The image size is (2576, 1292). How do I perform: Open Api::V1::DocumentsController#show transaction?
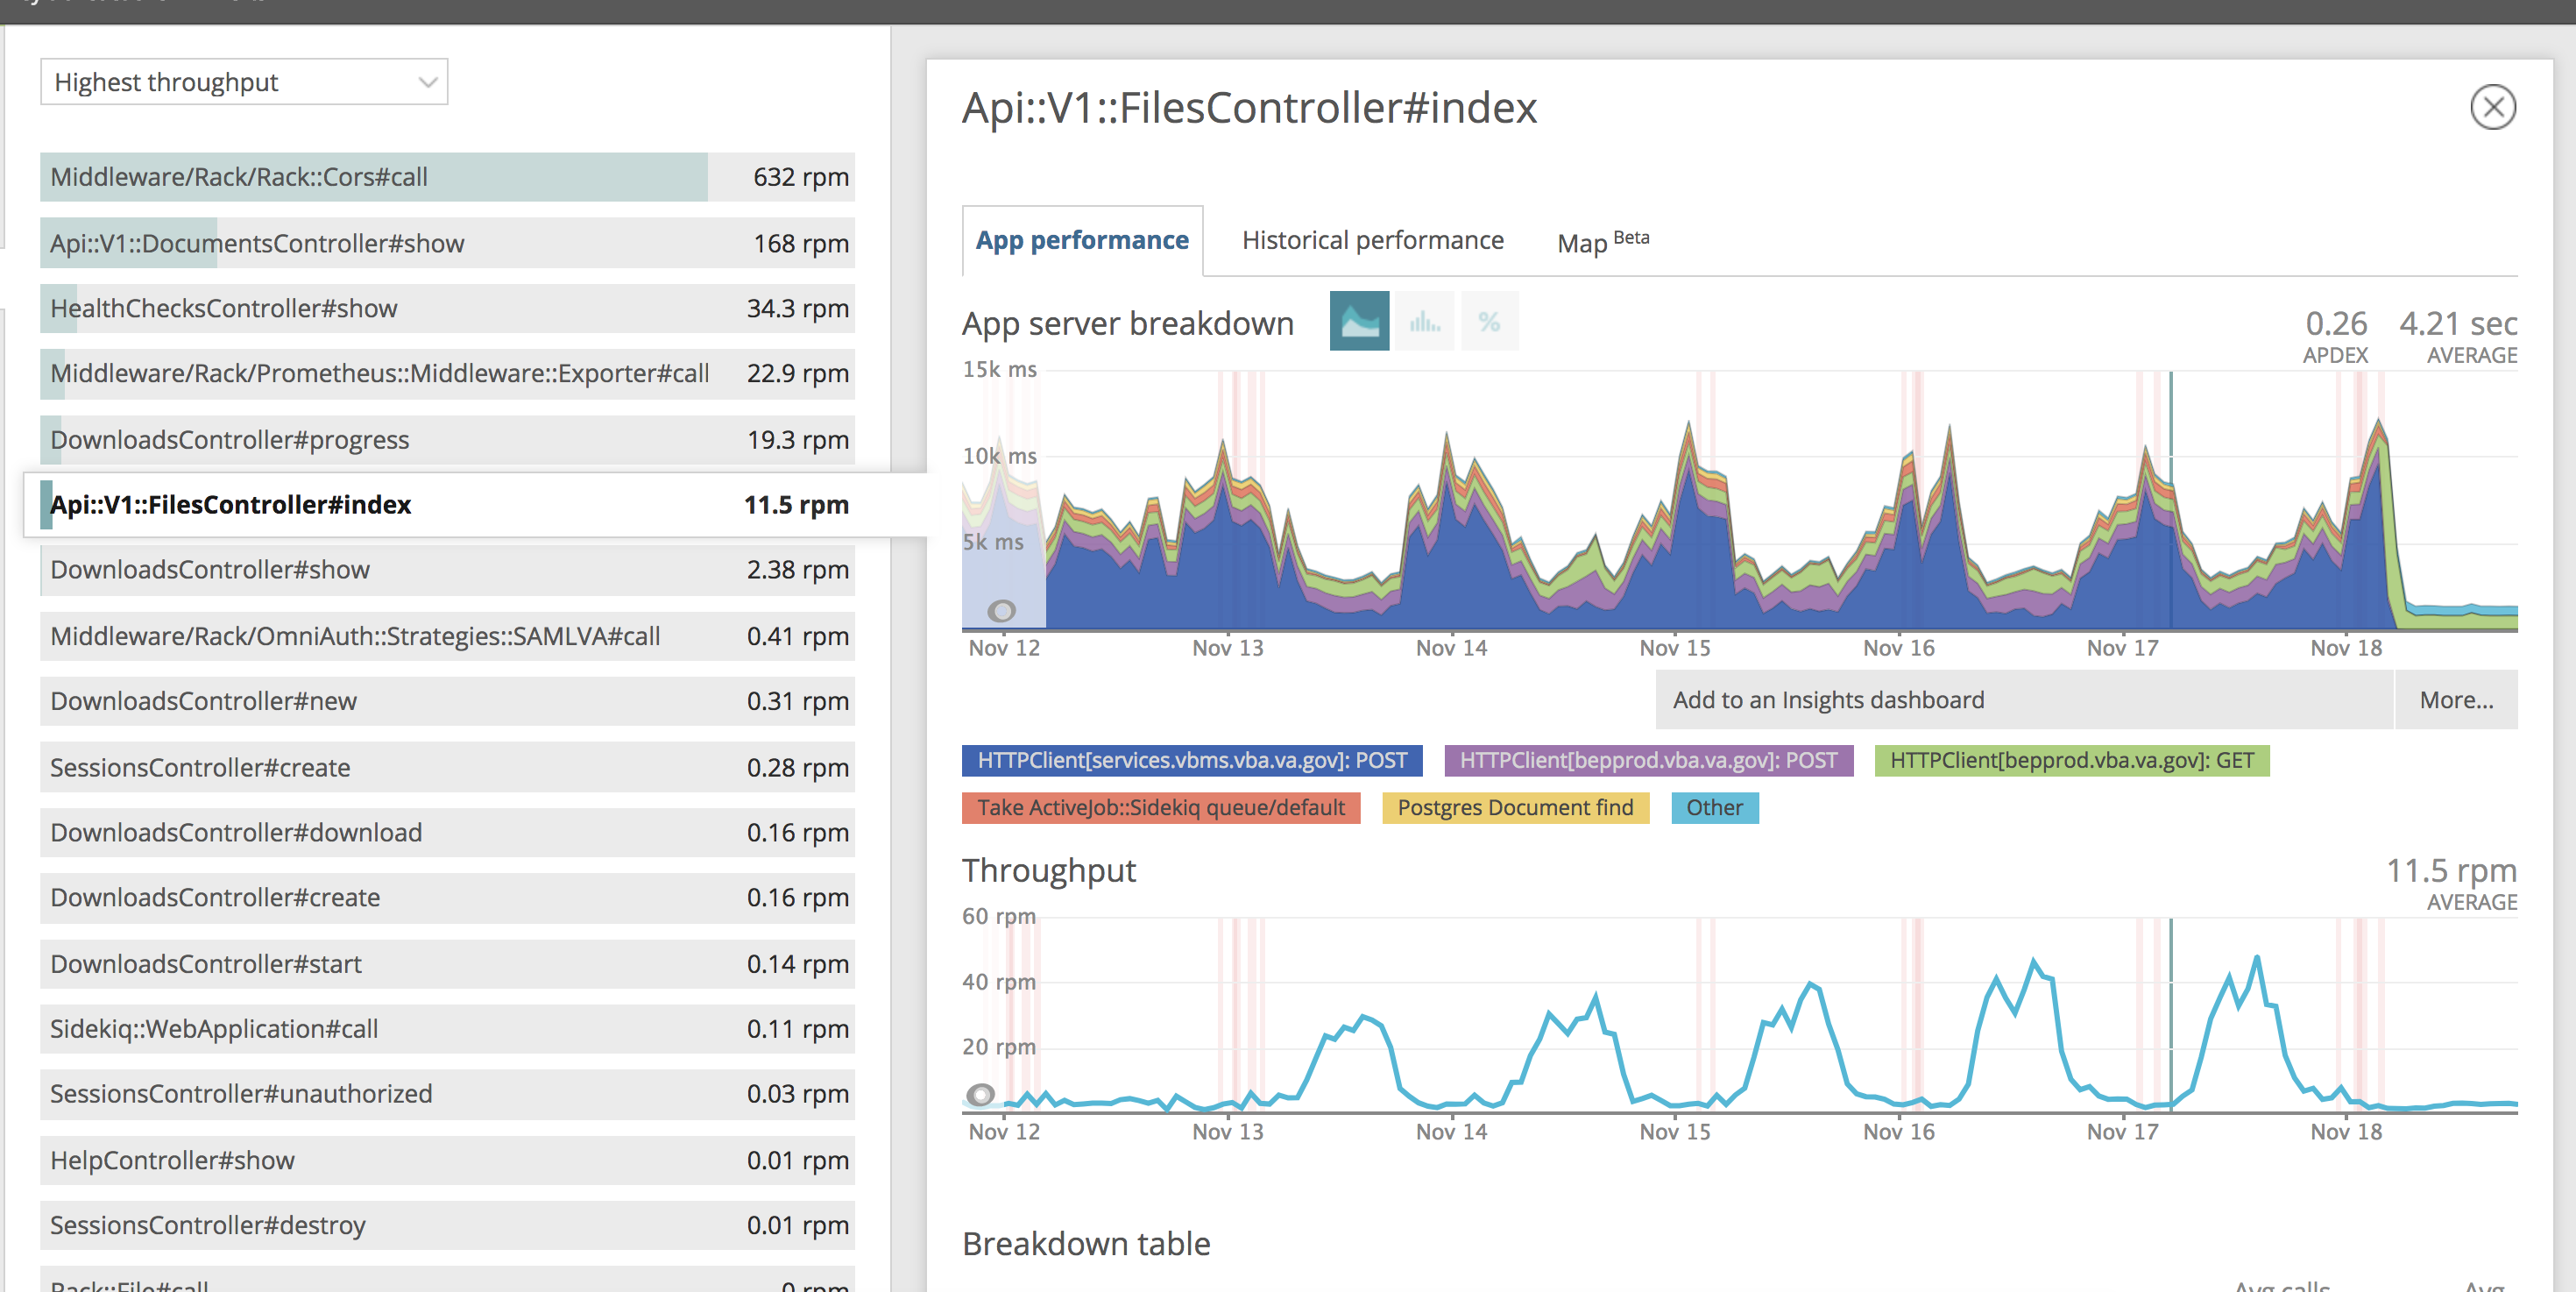(x=447, y=243)
